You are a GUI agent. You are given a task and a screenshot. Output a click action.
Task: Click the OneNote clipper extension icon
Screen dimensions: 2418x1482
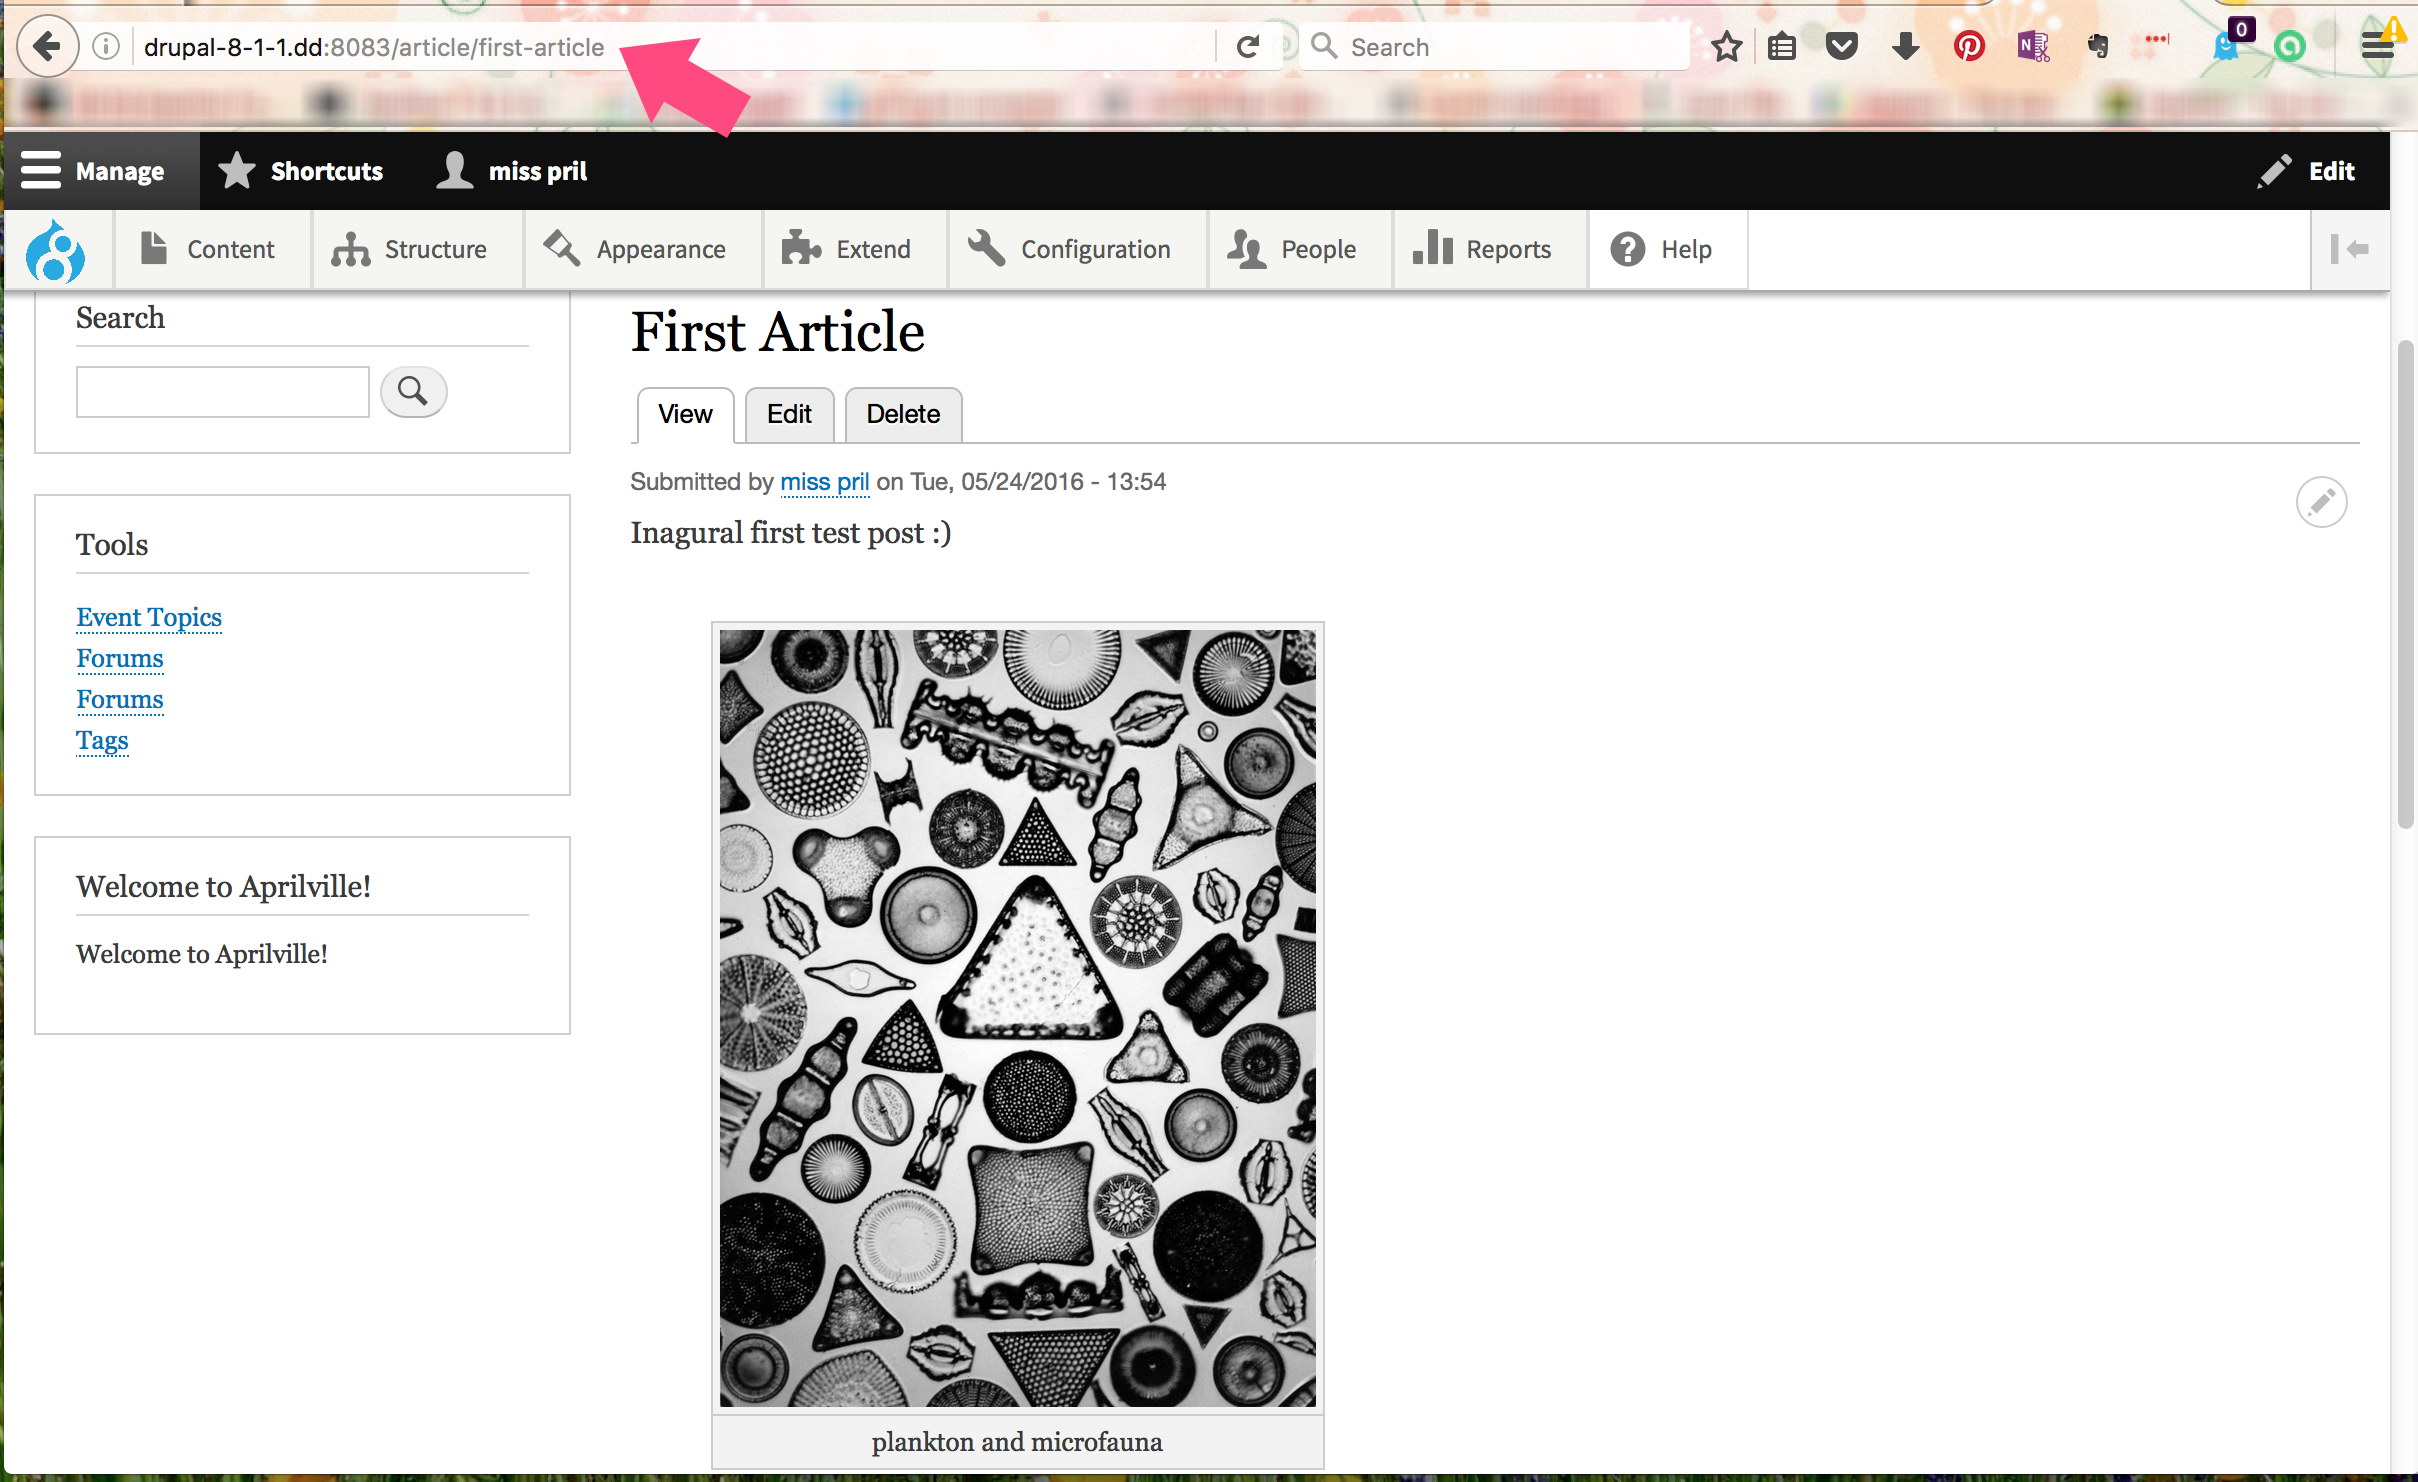pyautogui.click(x=2033, y=47)
